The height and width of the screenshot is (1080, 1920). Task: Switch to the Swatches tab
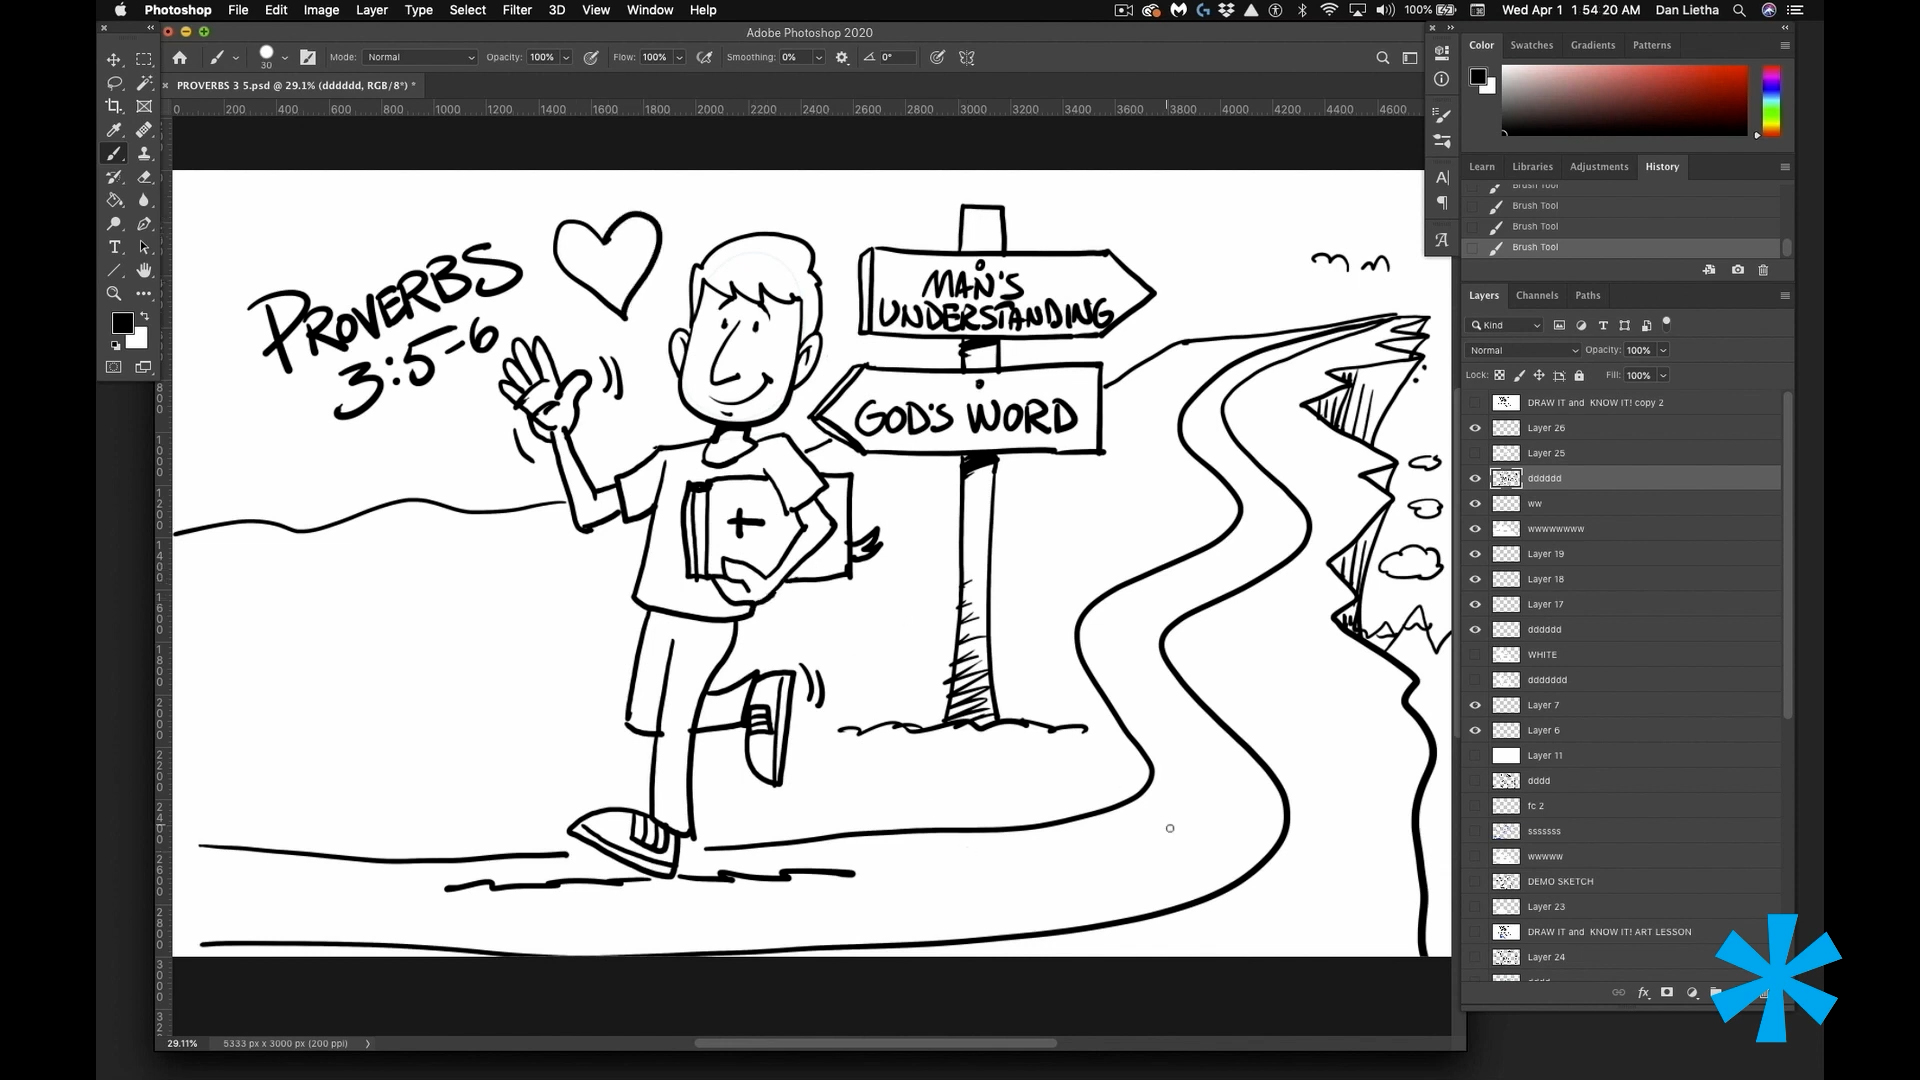click(1531, 45)
